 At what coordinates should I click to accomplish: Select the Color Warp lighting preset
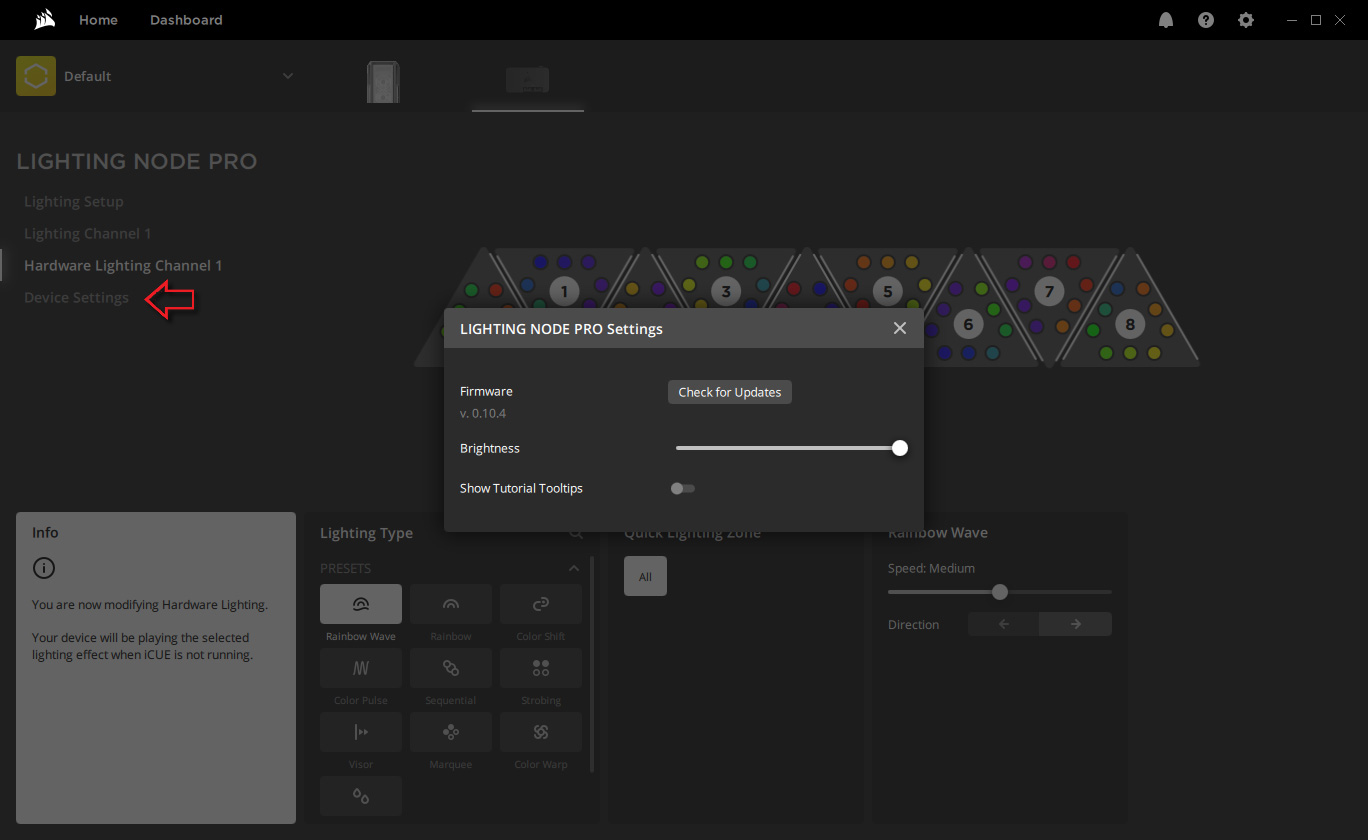coord(541,732)
